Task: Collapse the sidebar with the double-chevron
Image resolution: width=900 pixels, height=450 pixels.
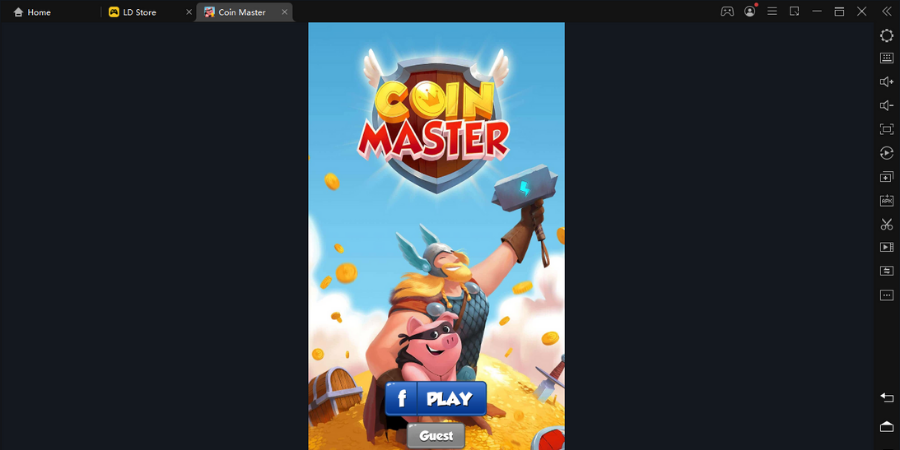Action: 886,11
